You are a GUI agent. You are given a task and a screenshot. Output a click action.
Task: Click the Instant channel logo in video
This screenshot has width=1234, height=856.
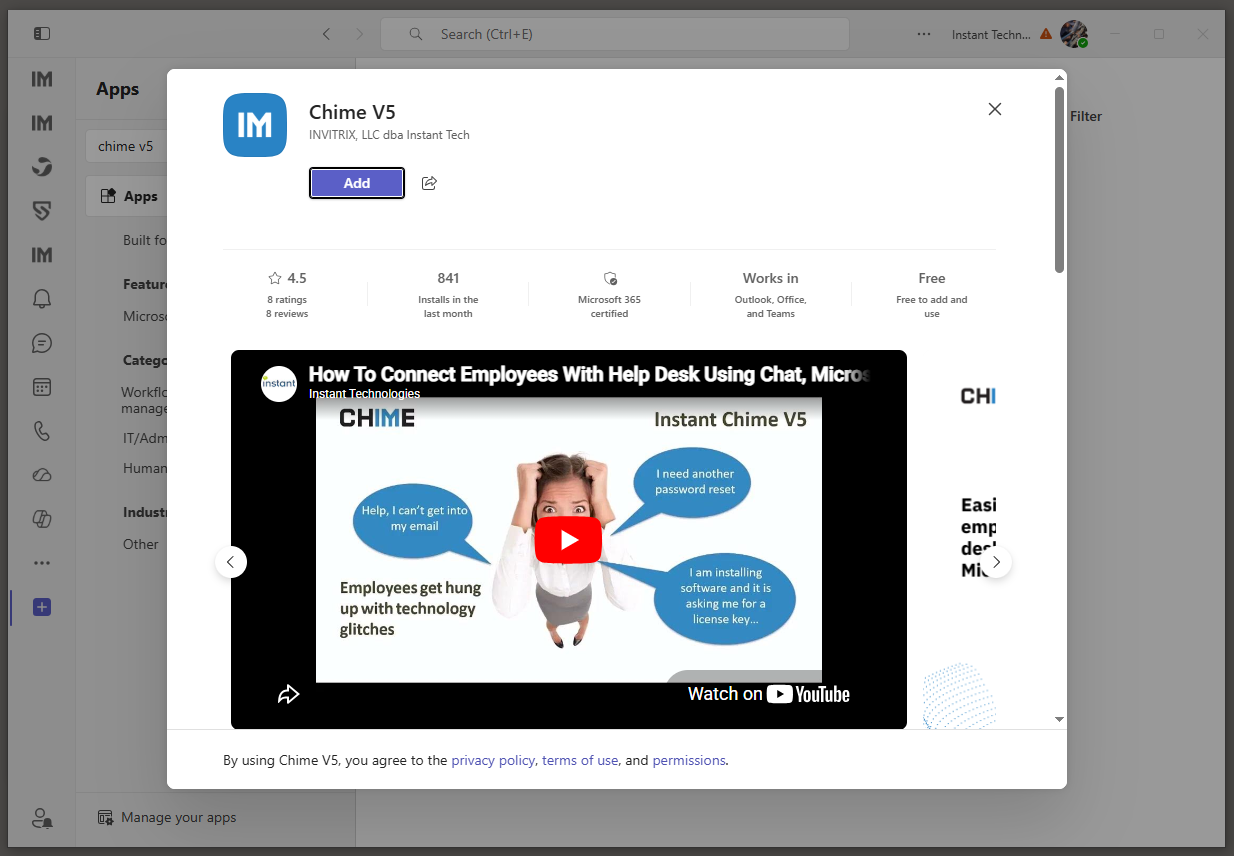pyautogui.click(x=279, y=384)
